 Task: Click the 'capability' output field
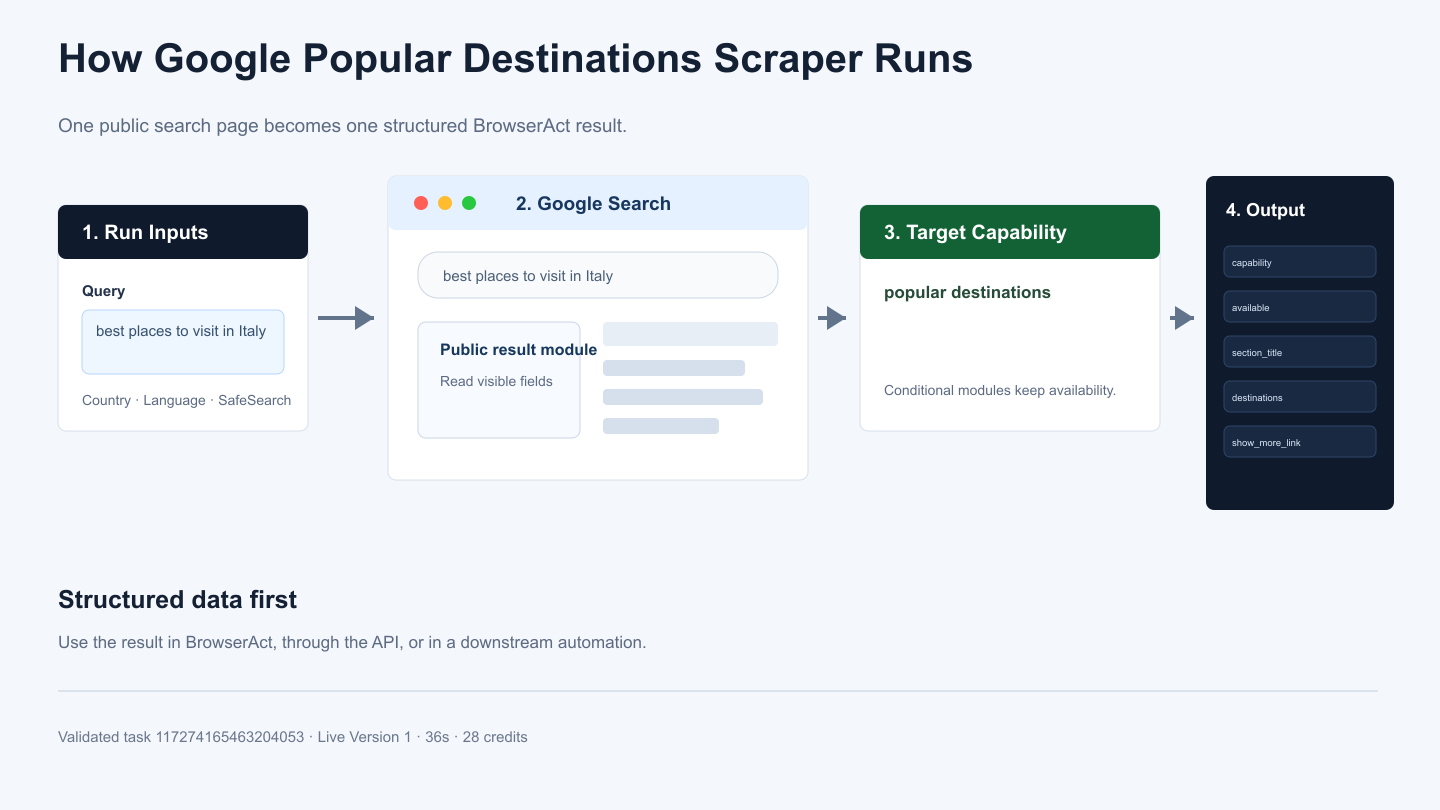point(1300,262)
